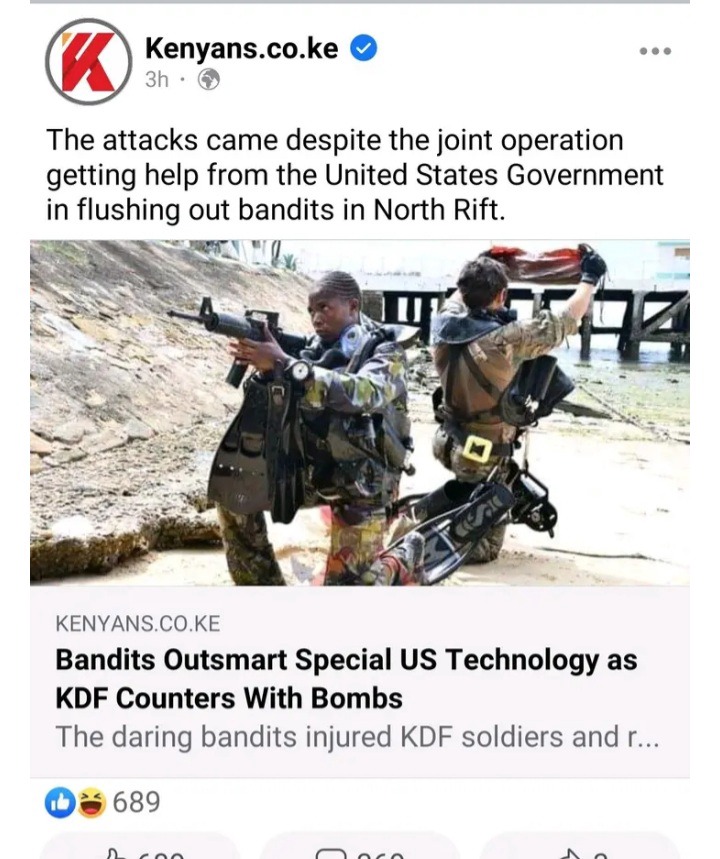Tap the caption starting 'The attacks came despite'
720x859 pixels.
click(355, 175)
